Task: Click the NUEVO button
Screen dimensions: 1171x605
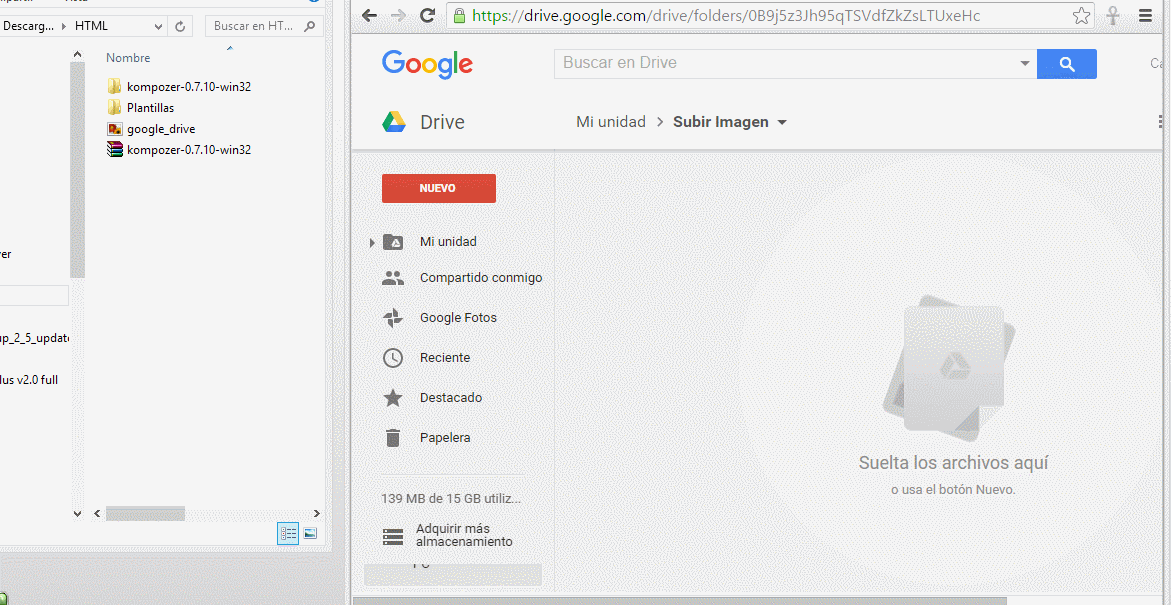Action: tap(438, 188)
